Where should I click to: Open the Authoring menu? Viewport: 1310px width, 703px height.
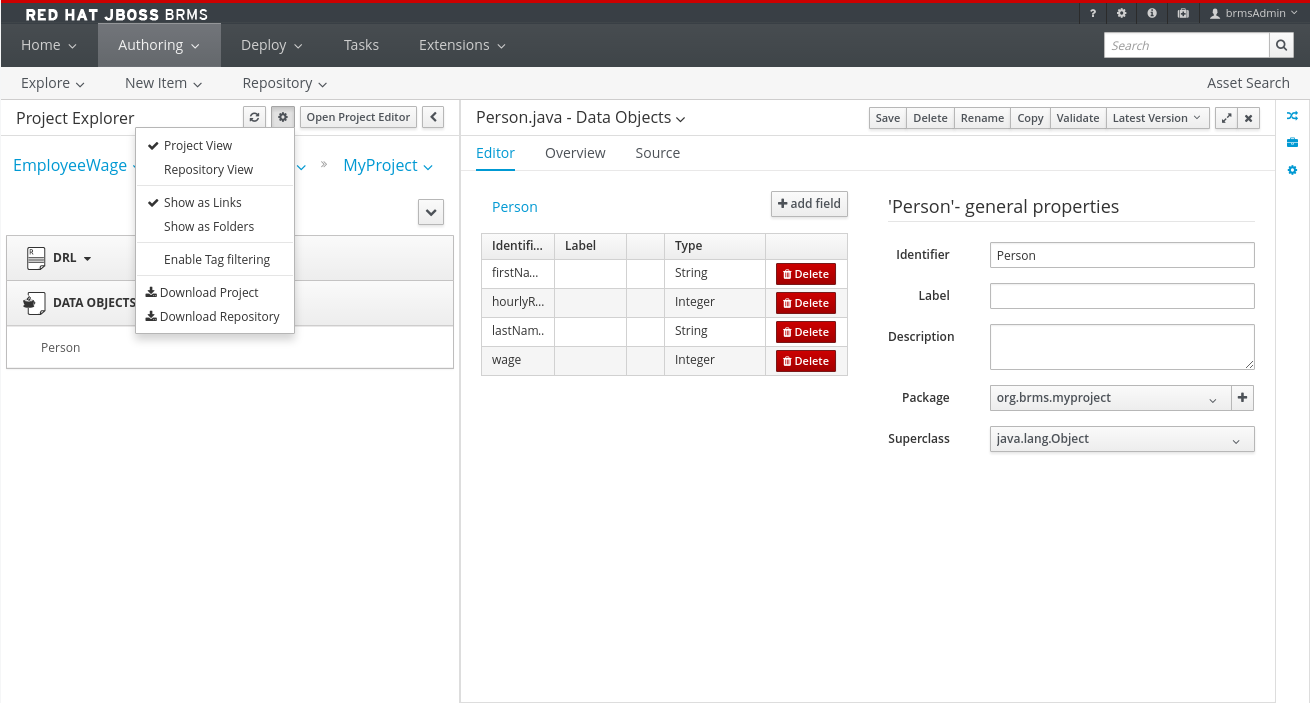point(159,45)
